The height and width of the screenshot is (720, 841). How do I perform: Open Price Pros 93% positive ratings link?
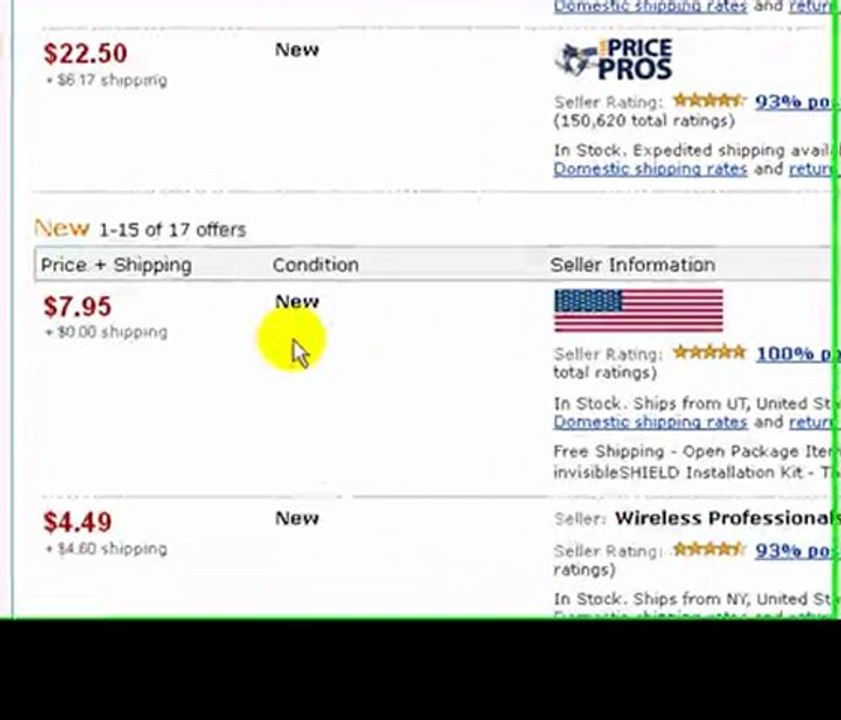click(x=795, y=102)
